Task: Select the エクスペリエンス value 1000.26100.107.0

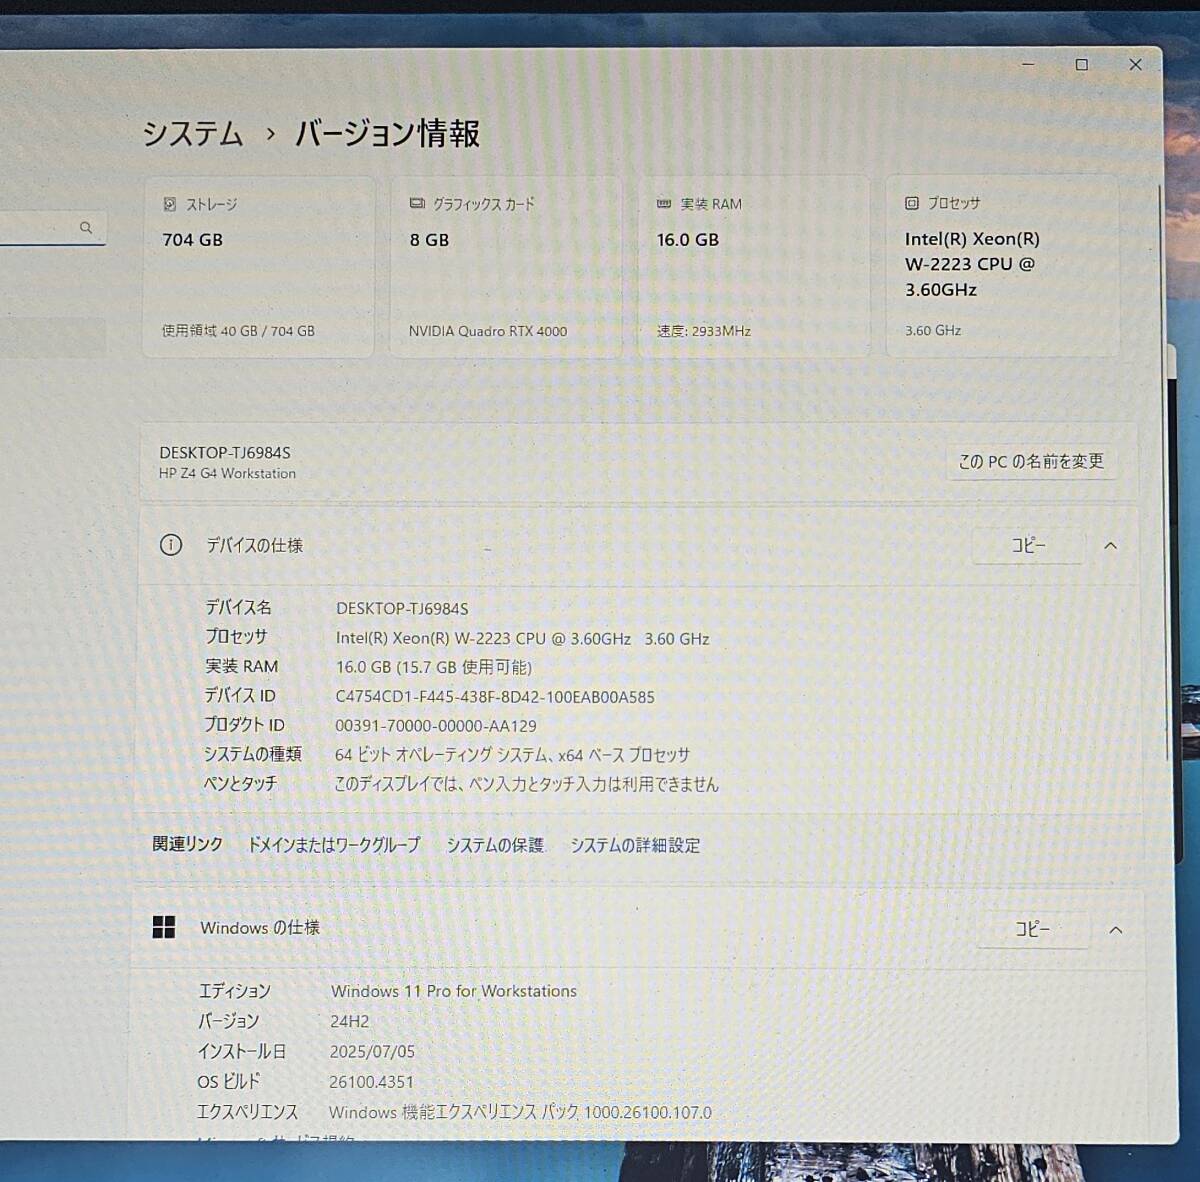Action: 520,1112
